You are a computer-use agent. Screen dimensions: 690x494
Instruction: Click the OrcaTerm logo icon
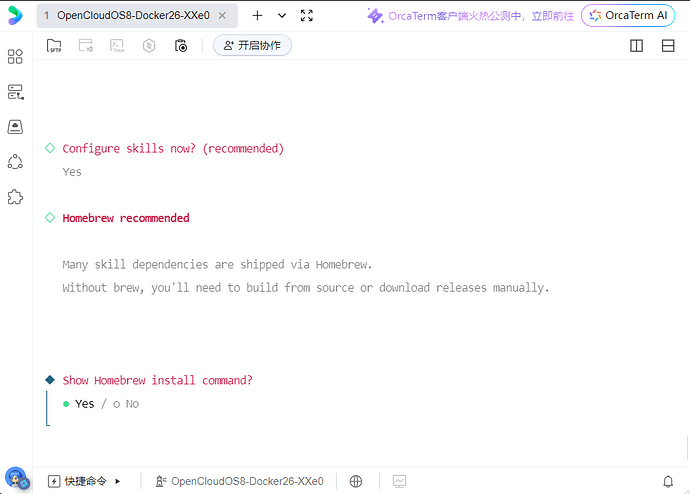[15, 15]
